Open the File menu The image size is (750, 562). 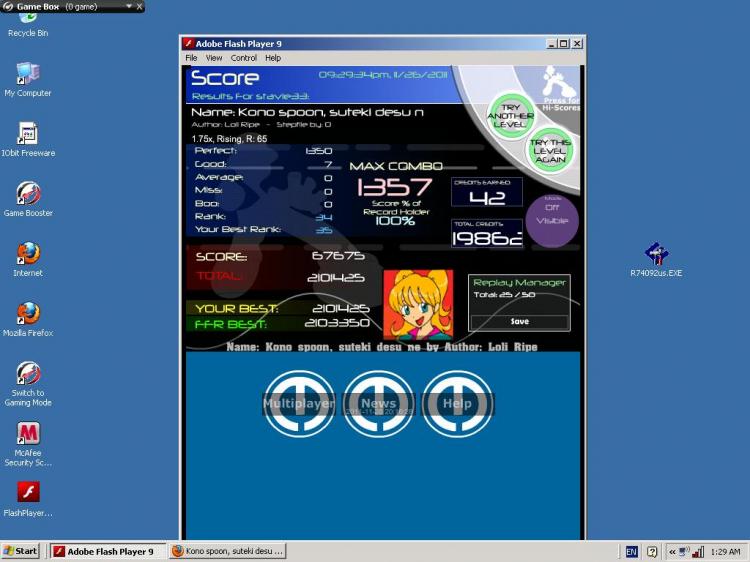tap(191, 58)
